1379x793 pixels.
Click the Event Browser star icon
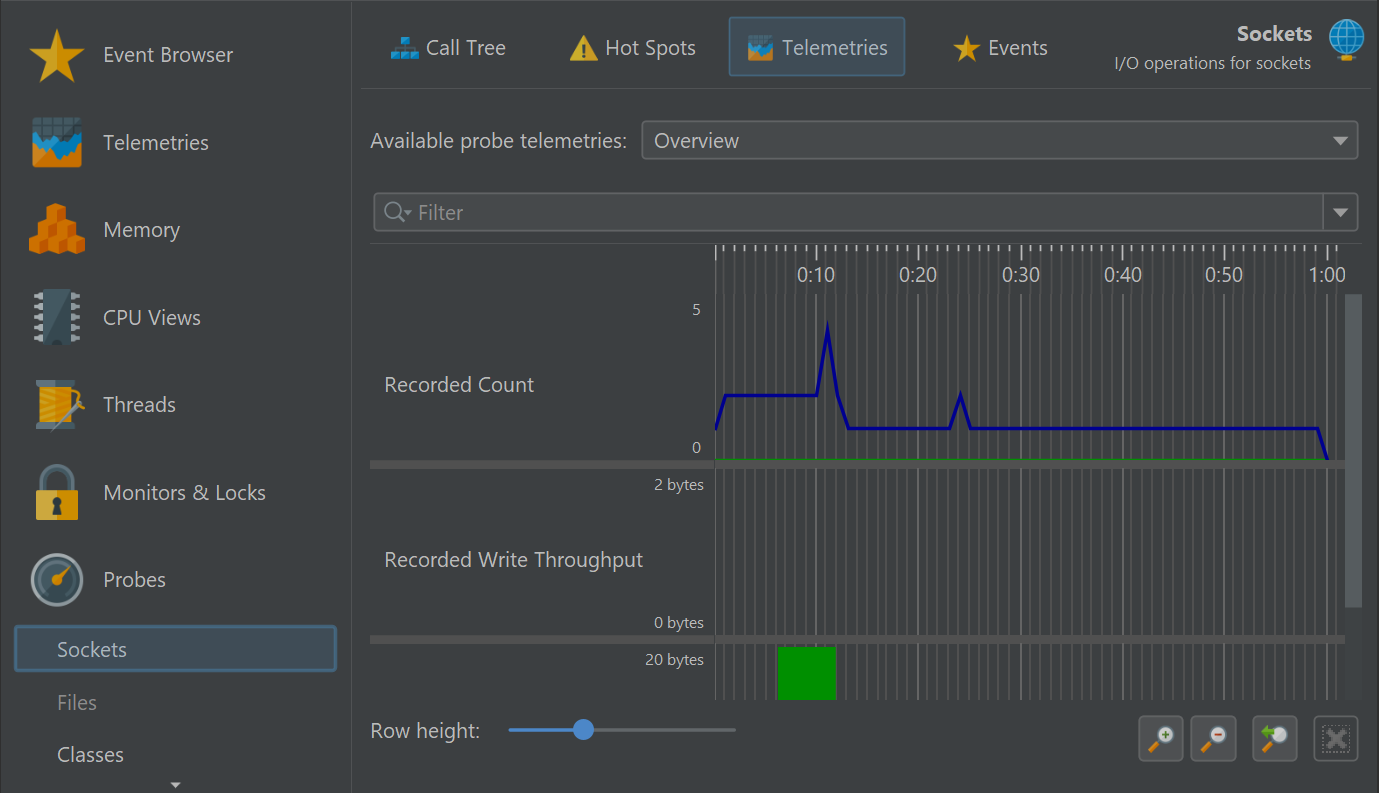56,56
